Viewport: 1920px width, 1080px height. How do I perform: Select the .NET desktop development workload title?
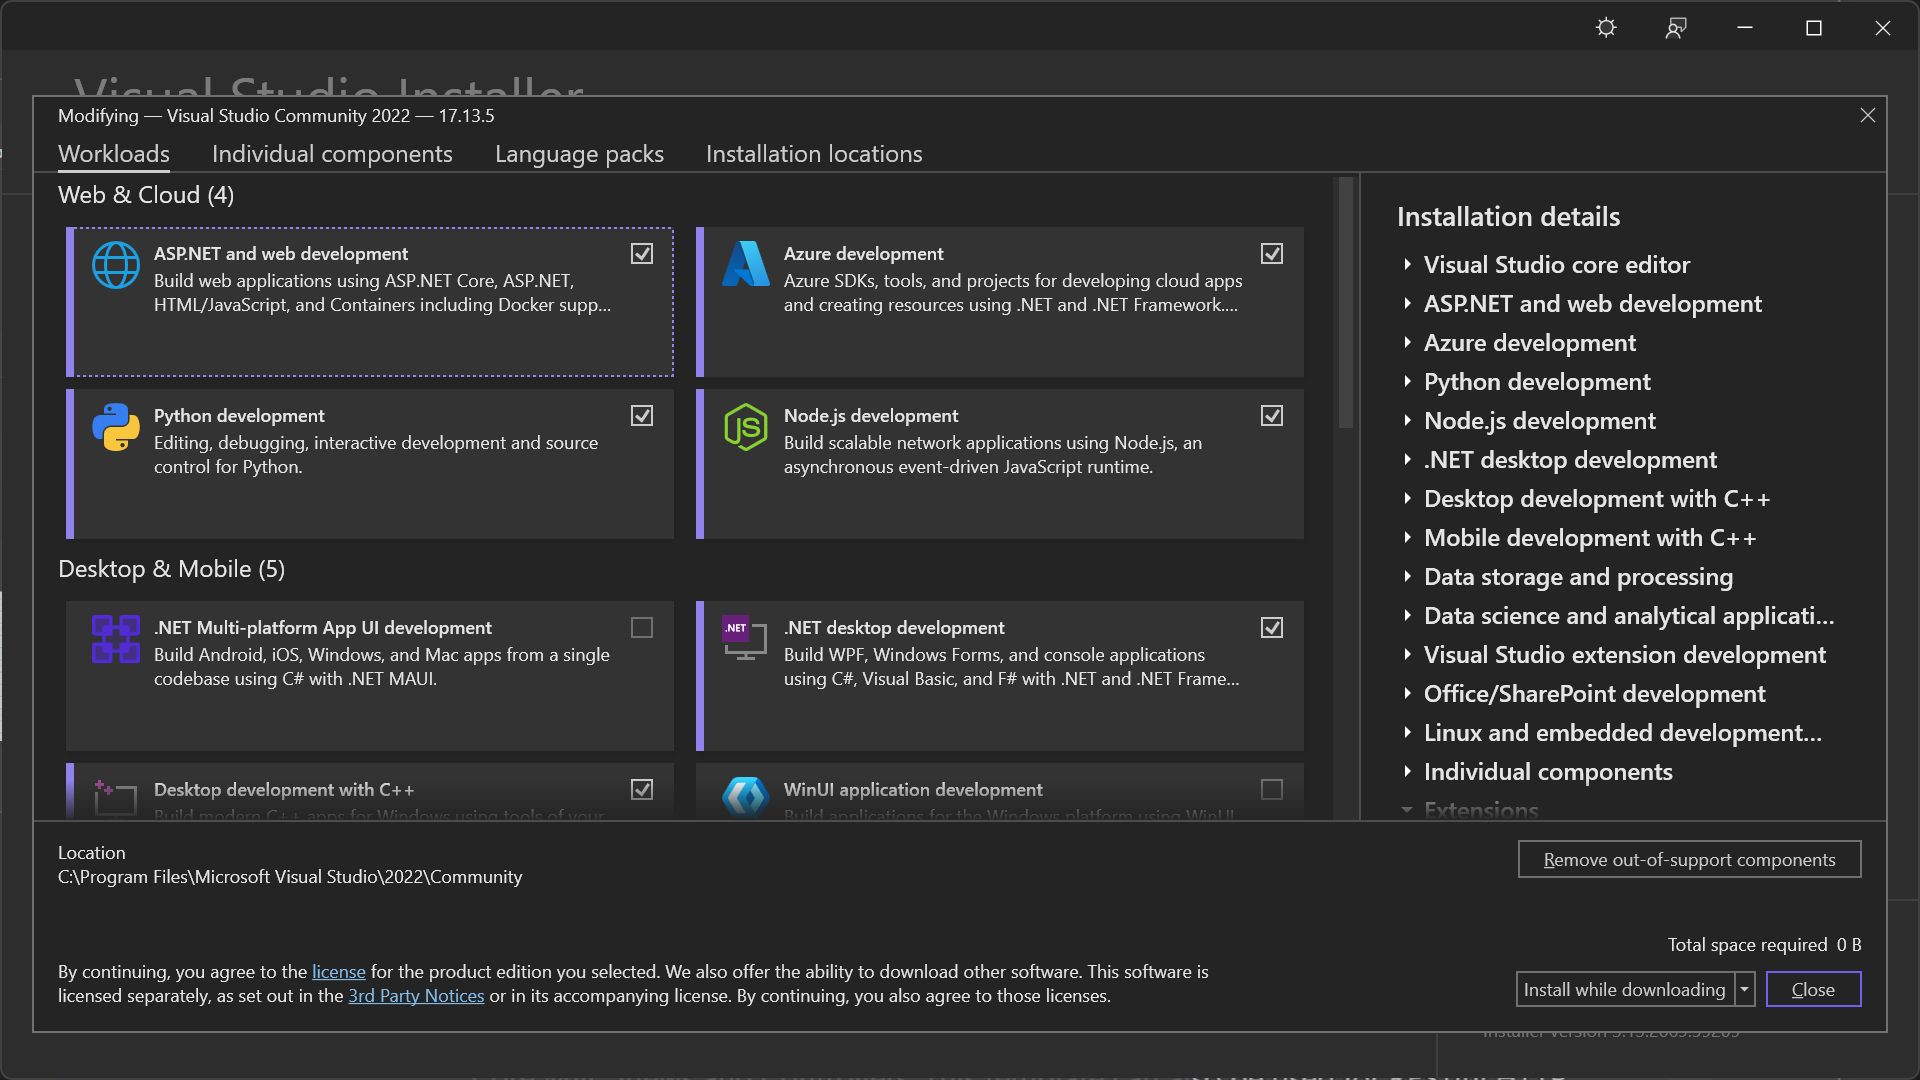(894, 628)
